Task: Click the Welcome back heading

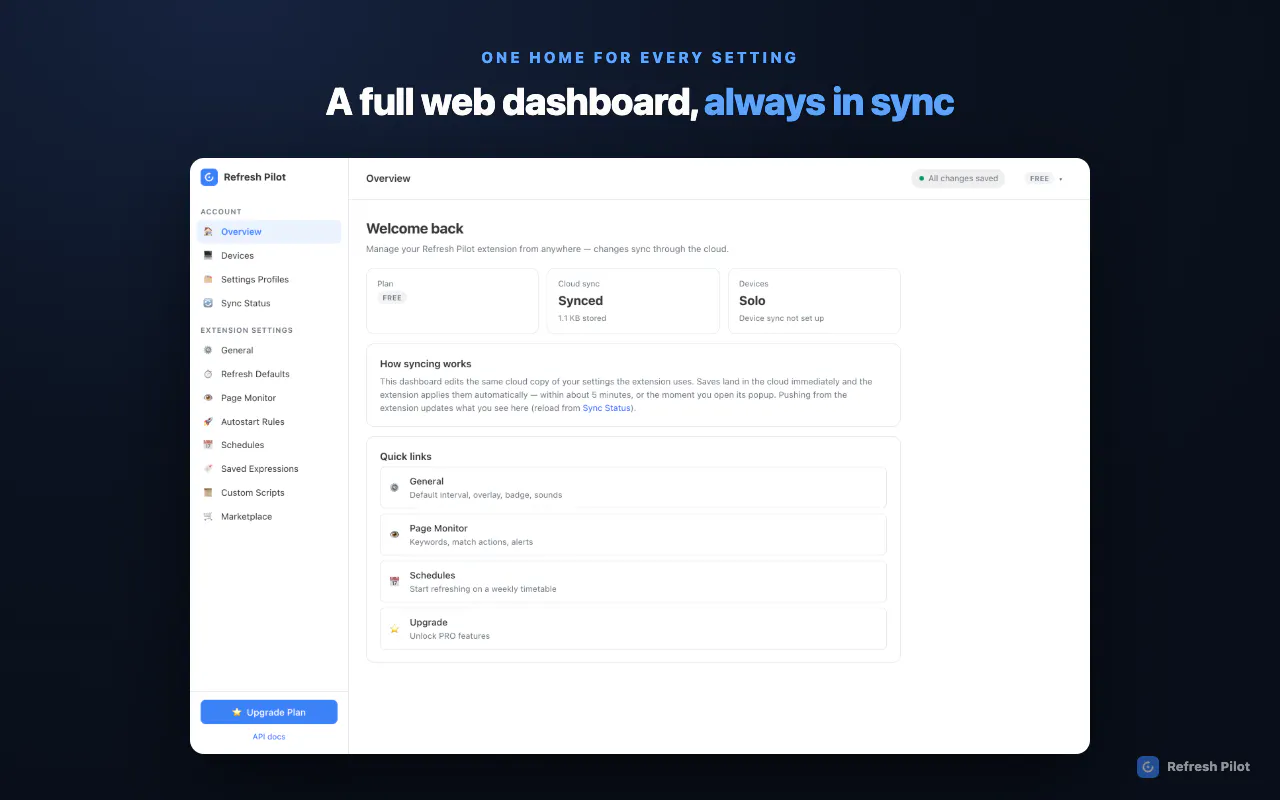Action: point(415,229)
